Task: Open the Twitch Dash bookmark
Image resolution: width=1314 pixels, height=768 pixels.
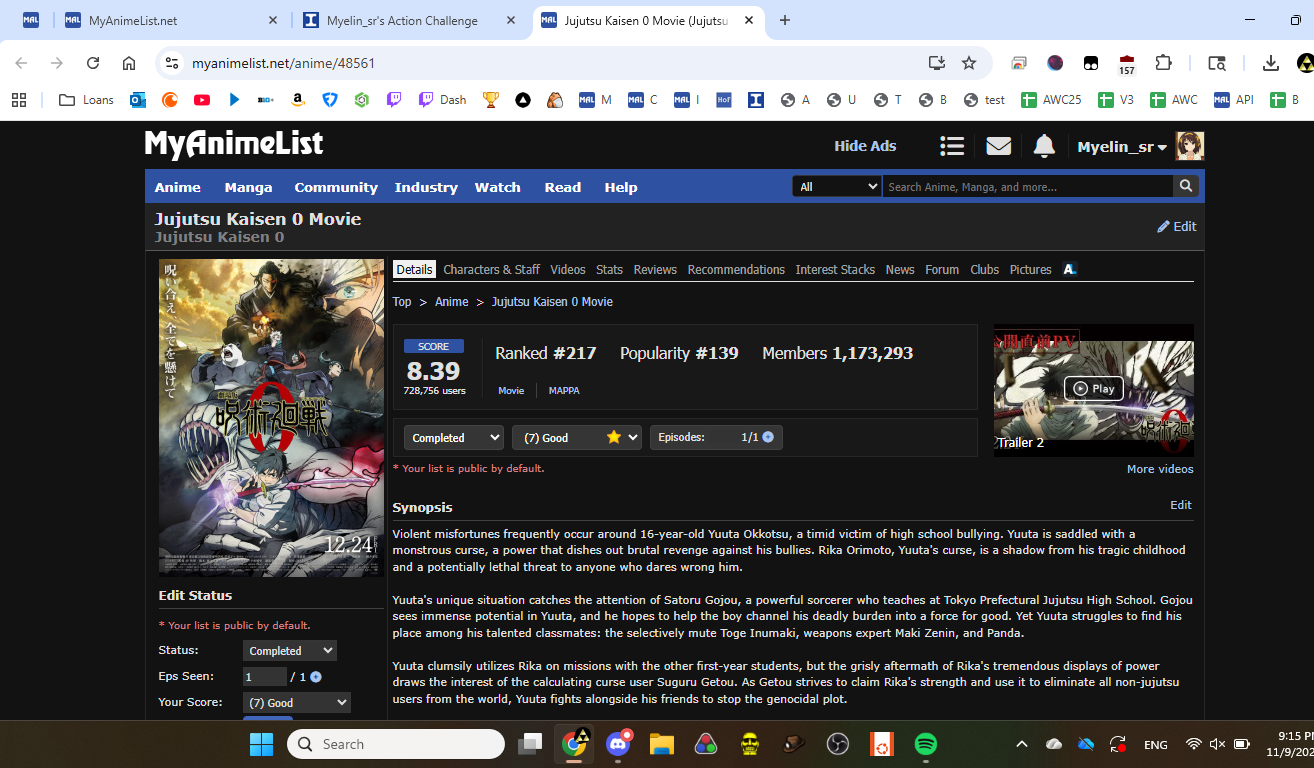Action: click(442, 100)
